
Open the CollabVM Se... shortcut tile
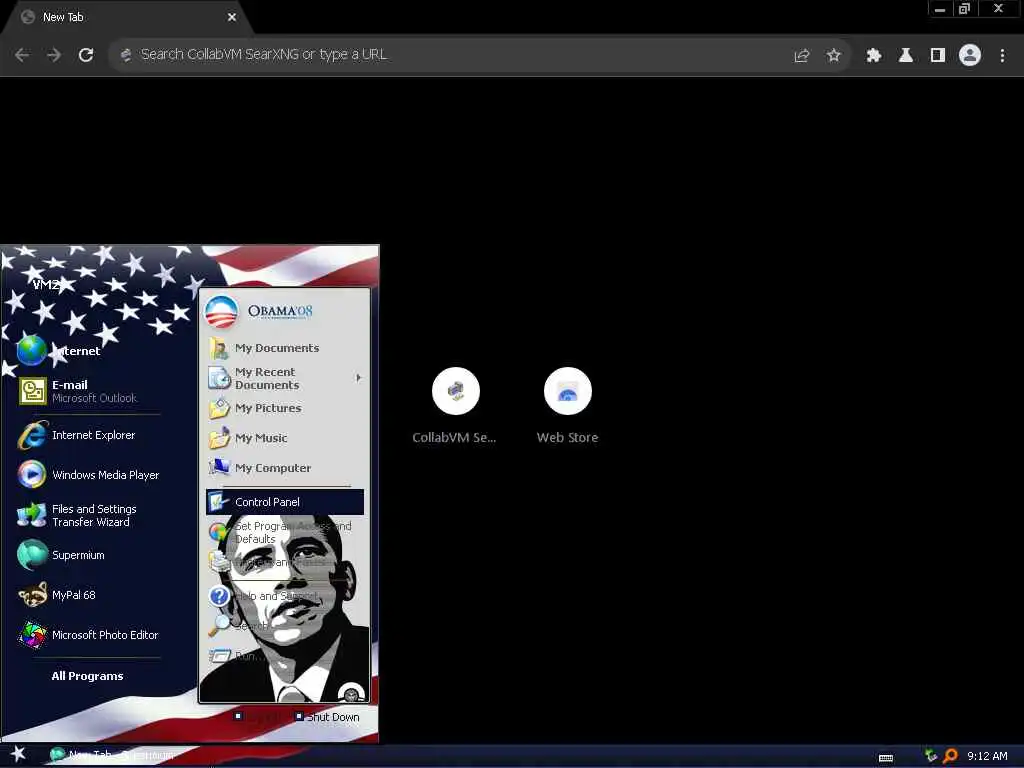coord(455,405)
